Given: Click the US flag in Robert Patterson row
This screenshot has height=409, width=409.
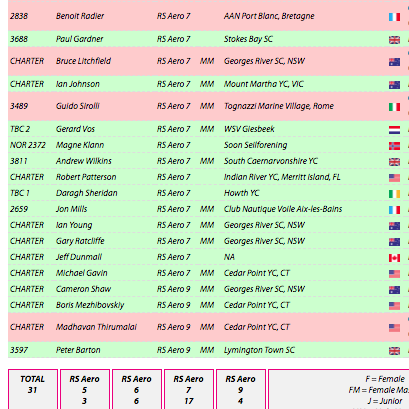Looking at the screenshot, I should click(x=394, y=178).
